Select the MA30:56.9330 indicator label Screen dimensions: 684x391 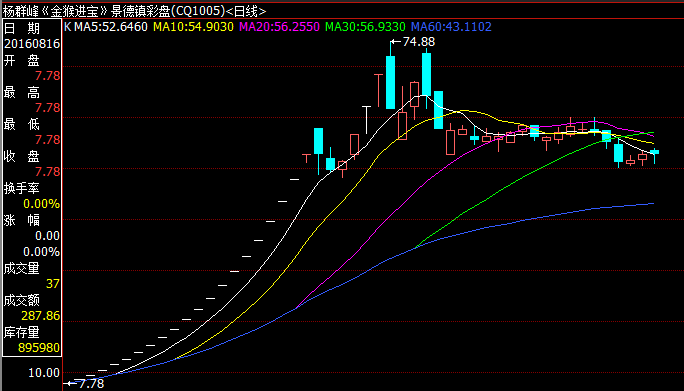point(365,27)
